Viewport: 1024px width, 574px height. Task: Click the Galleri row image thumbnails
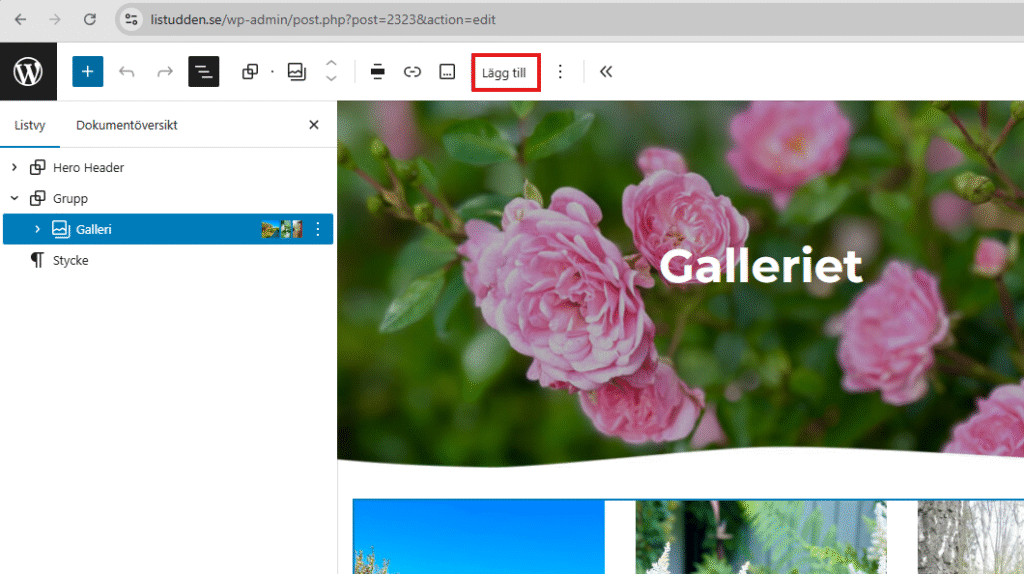[x=281, y=229]
